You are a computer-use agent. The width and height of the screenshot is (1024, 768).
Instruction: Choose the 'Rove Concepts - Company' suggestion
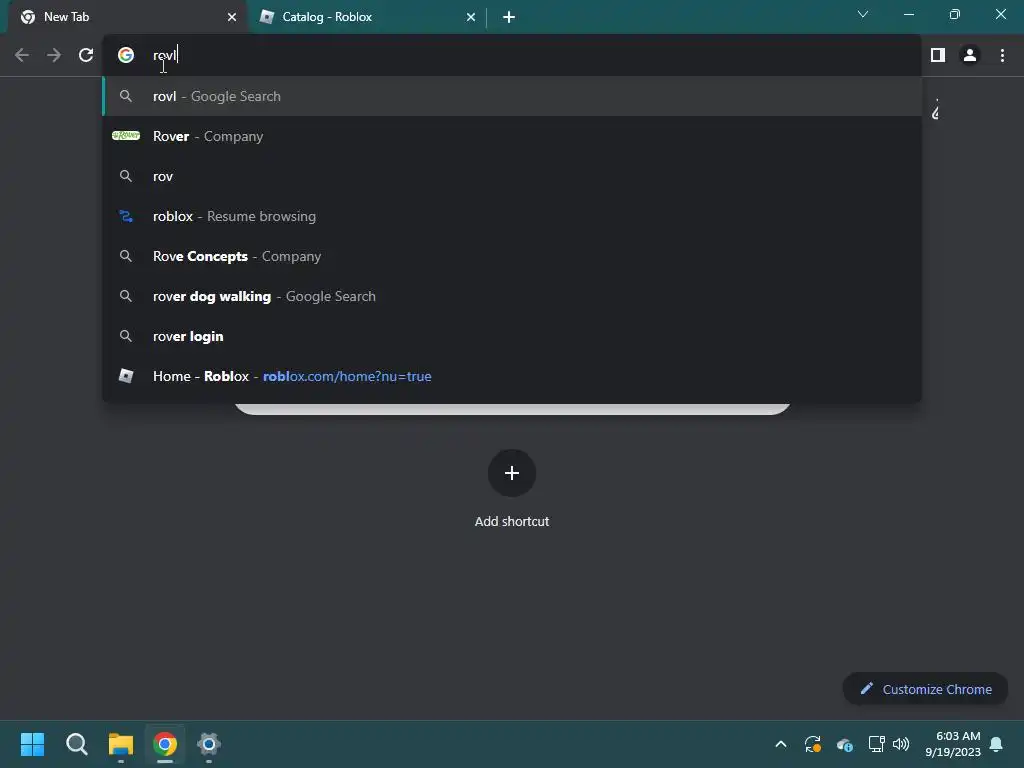(512, 256)
